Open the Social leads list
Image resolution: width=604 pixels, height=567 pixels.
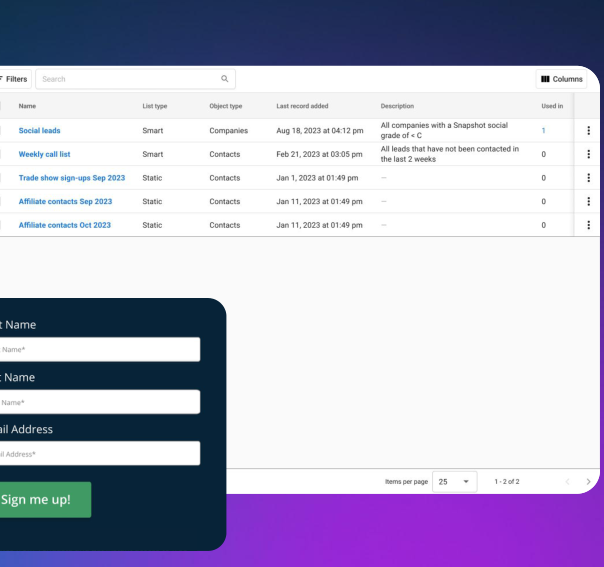(39, 131)
